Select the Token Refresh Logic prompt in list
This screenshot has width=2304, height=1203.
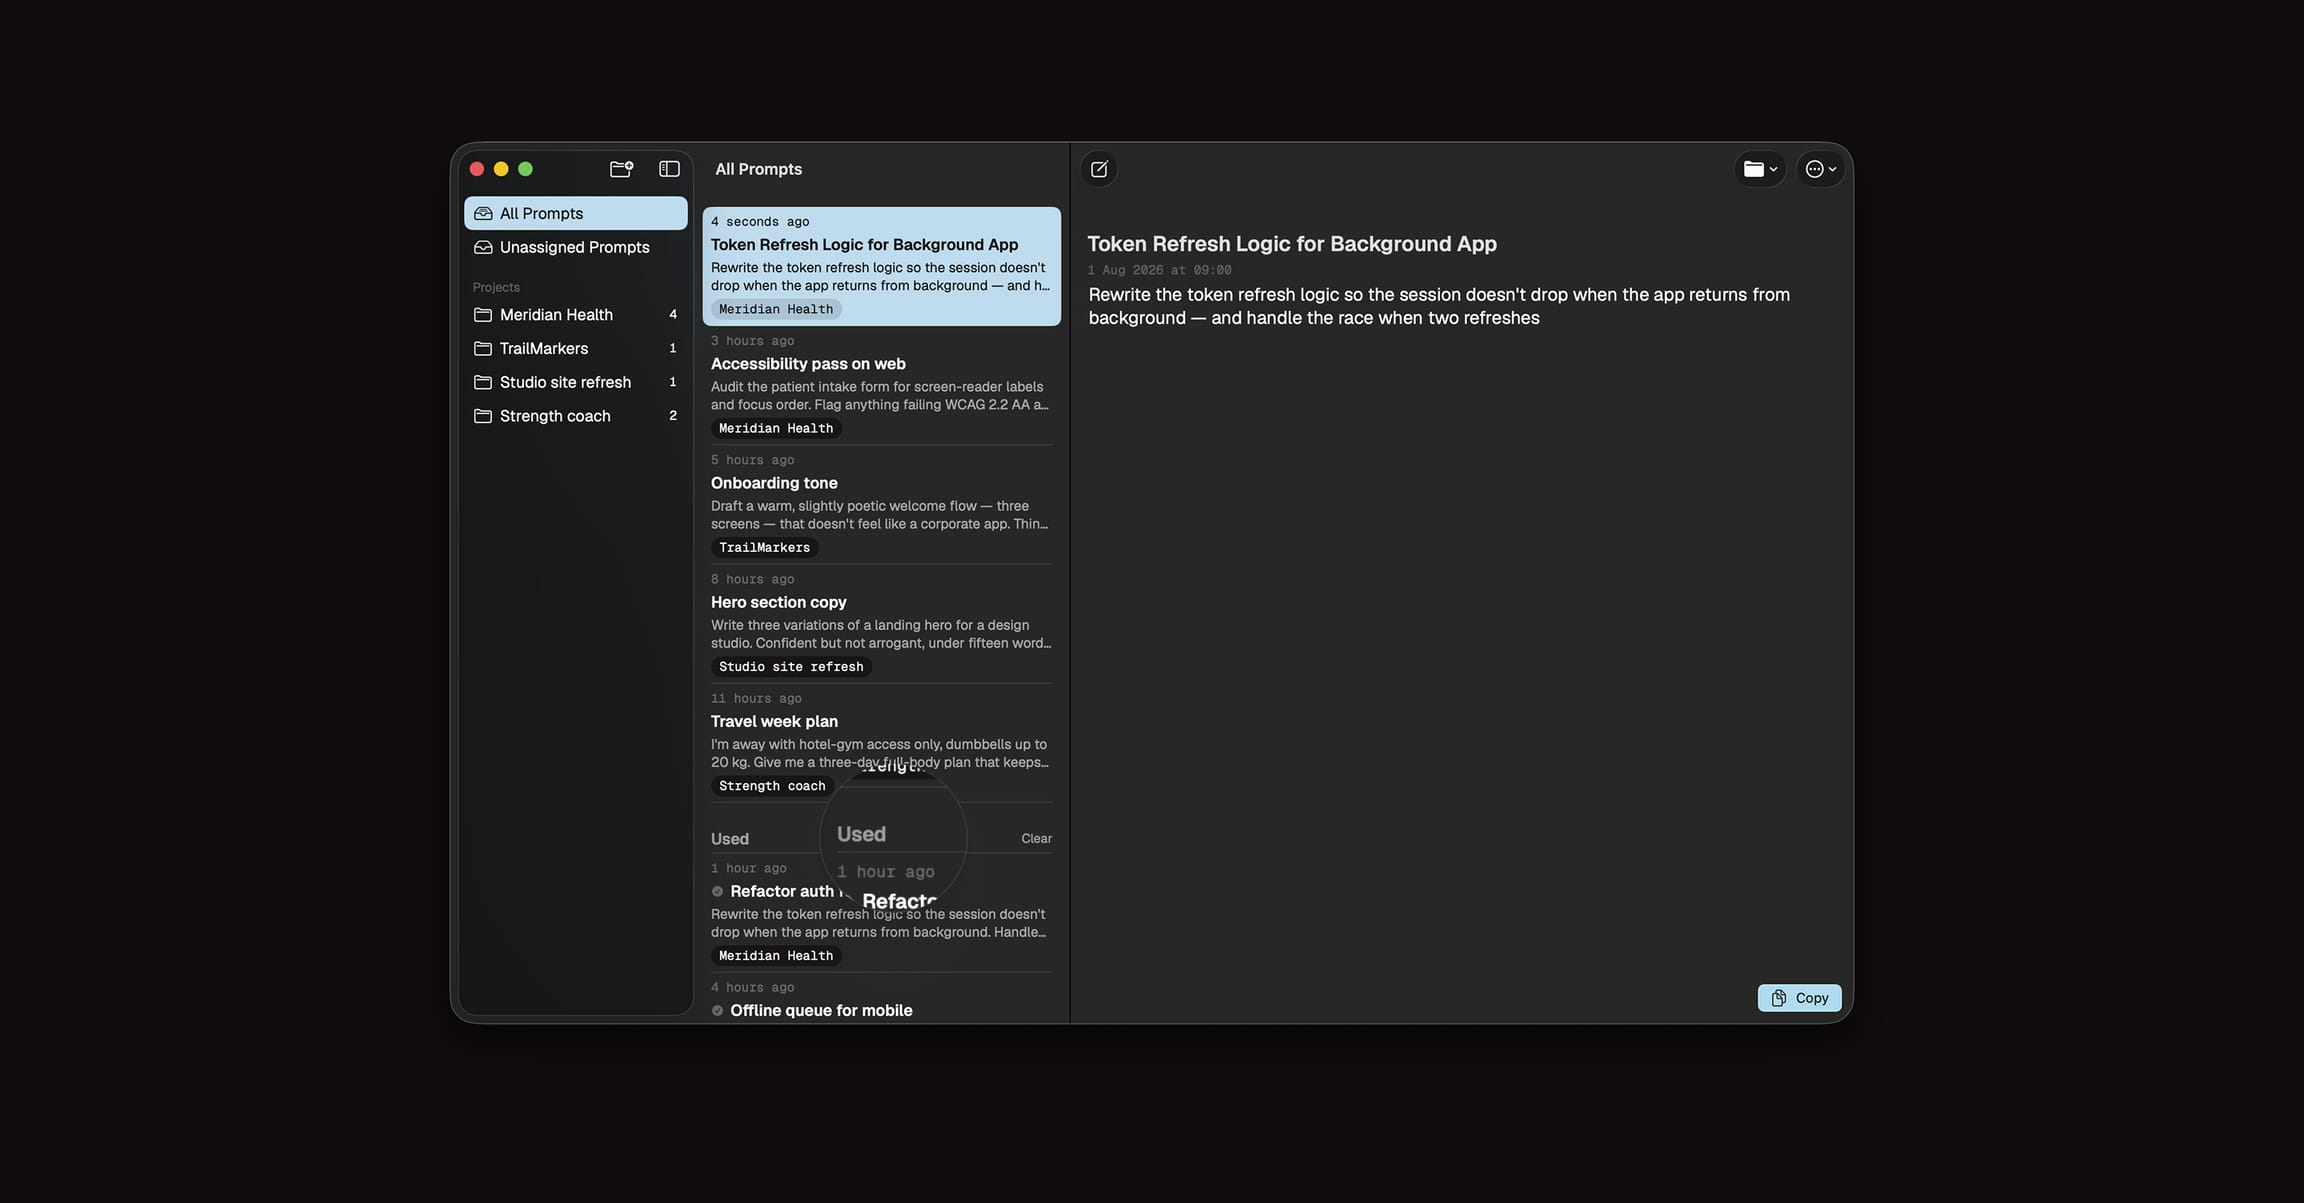881,266
